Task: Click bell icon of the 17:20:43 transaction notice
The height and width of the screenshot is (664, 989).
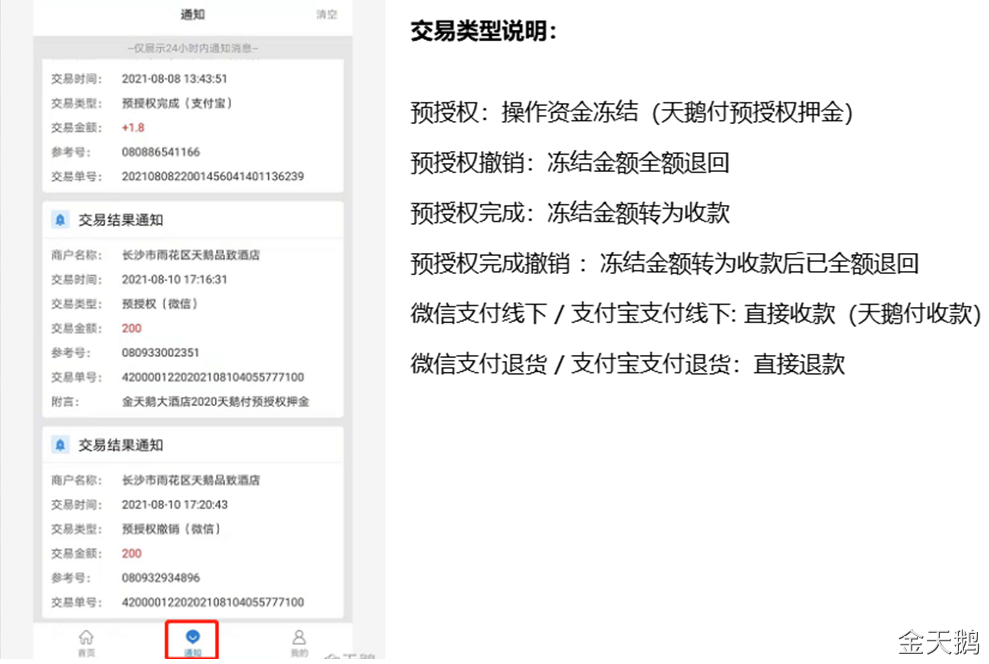Action: (x=60, y=445)
